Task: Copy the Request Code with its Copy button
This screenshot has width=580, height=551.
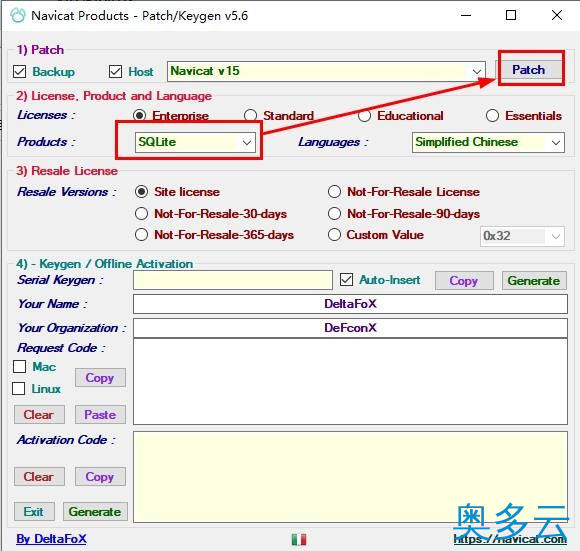Action: pyautogui.click(x=100, y=378)
